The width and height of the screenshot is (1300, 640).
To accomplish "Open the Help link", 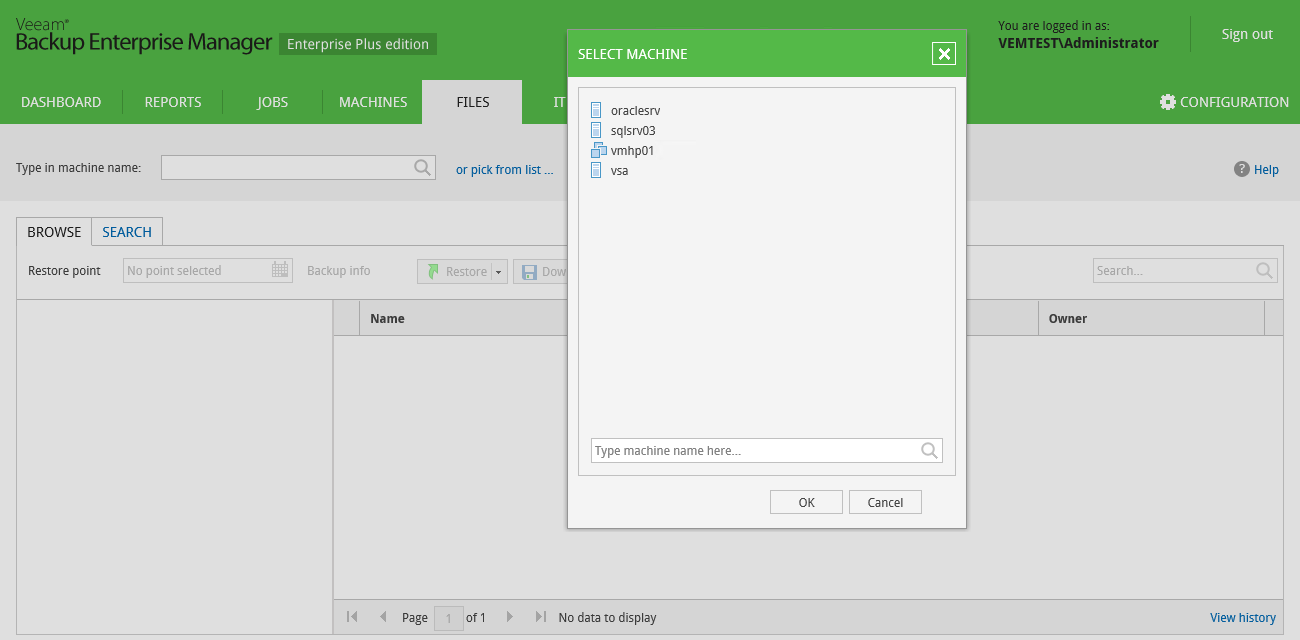I will 1266,170.
